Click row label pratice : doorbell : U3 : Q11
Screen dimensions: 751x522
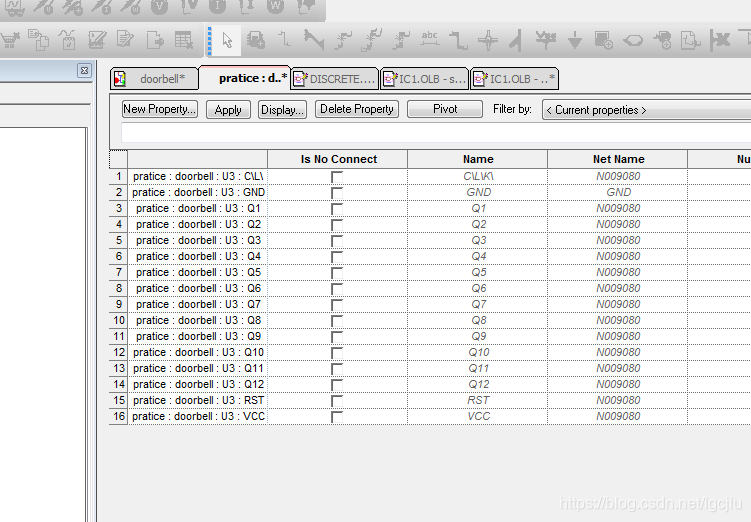coord(198,368)
